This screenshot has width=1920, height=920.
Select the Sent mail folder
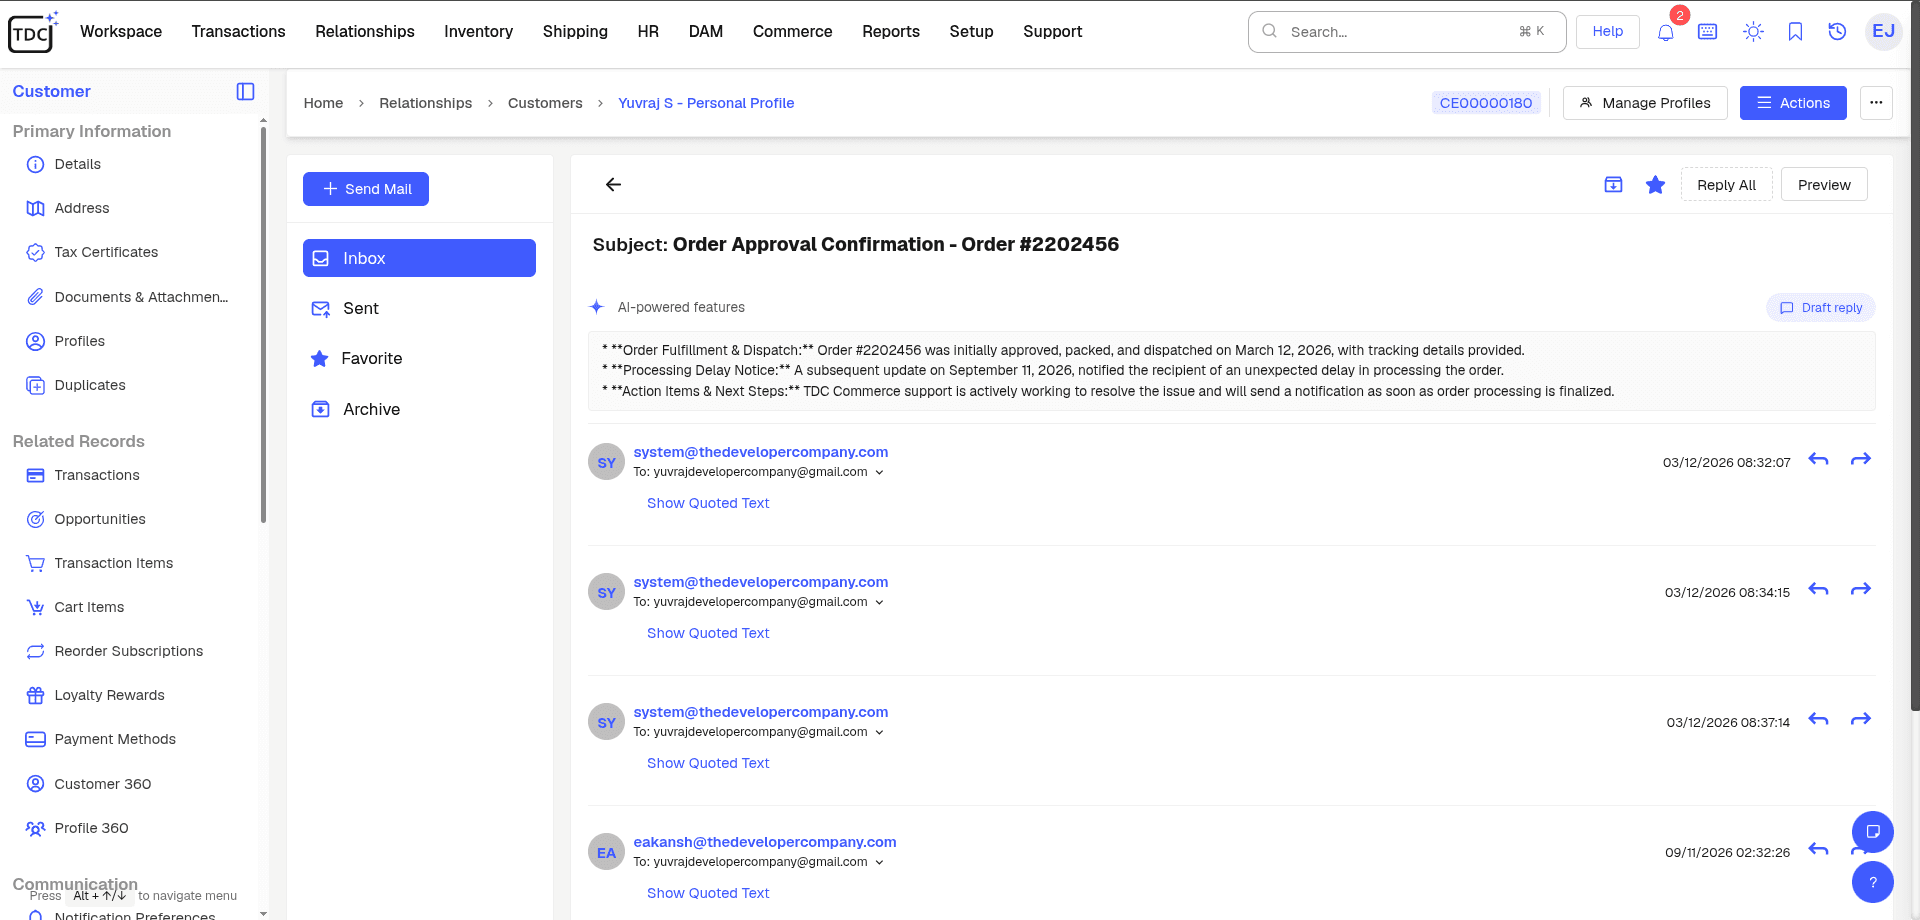(419, 309)
